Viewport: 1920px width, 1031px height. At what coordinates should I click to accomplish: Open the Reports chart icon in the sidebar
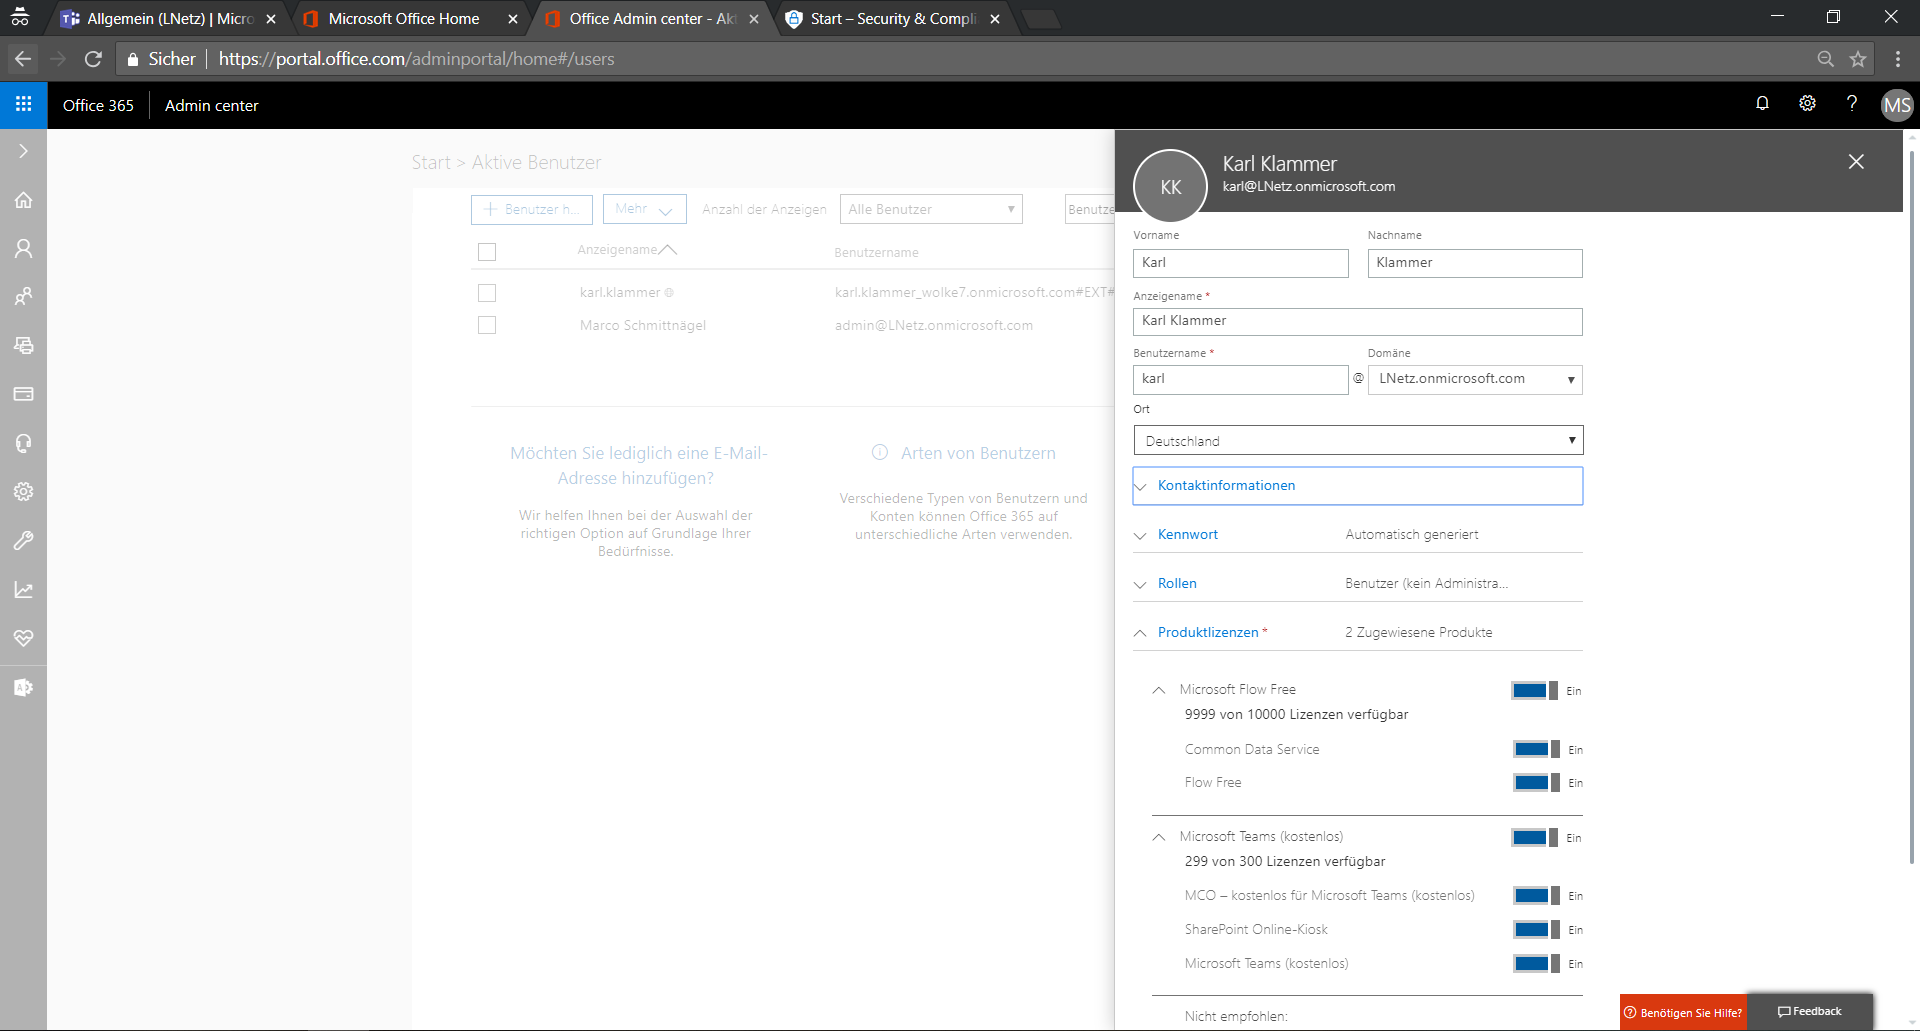(x=23, y=590)
